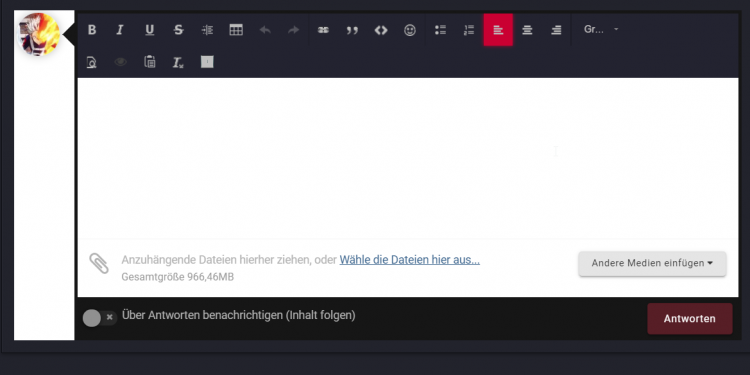Toggle italic formatting
Image resolution: width=750 pixels, height=375 pixels.
point(120,30)
